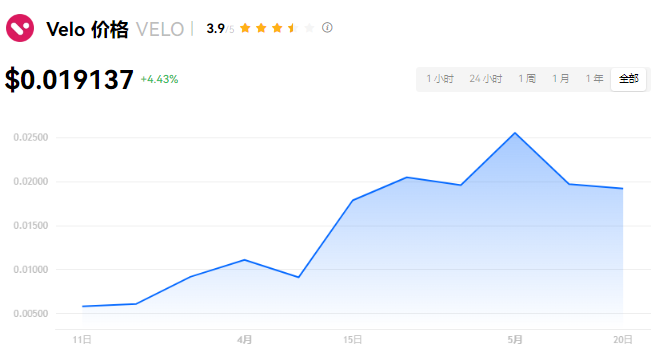The height and width of the screenshot is (362, 664).
Task: Click the first orange rating star
Action: click(x=245, y=28)
